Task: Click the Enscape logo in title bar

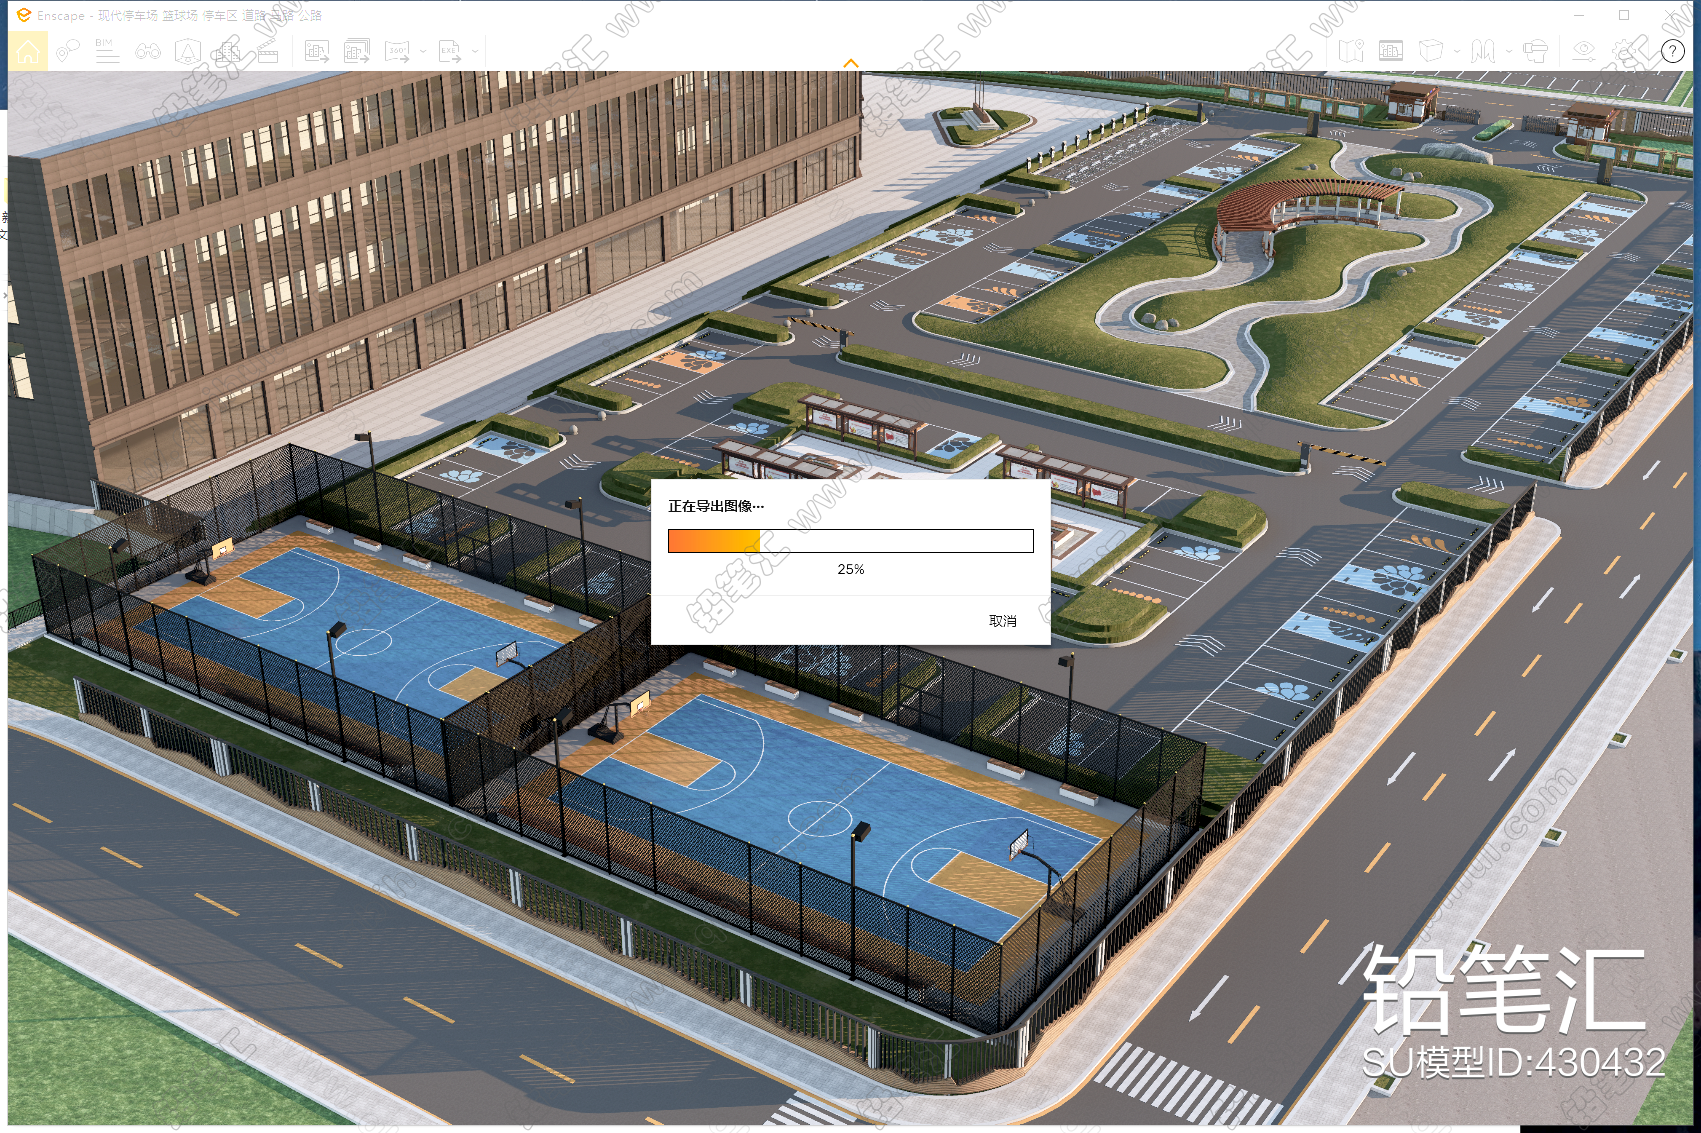Action: pos(24,15)
